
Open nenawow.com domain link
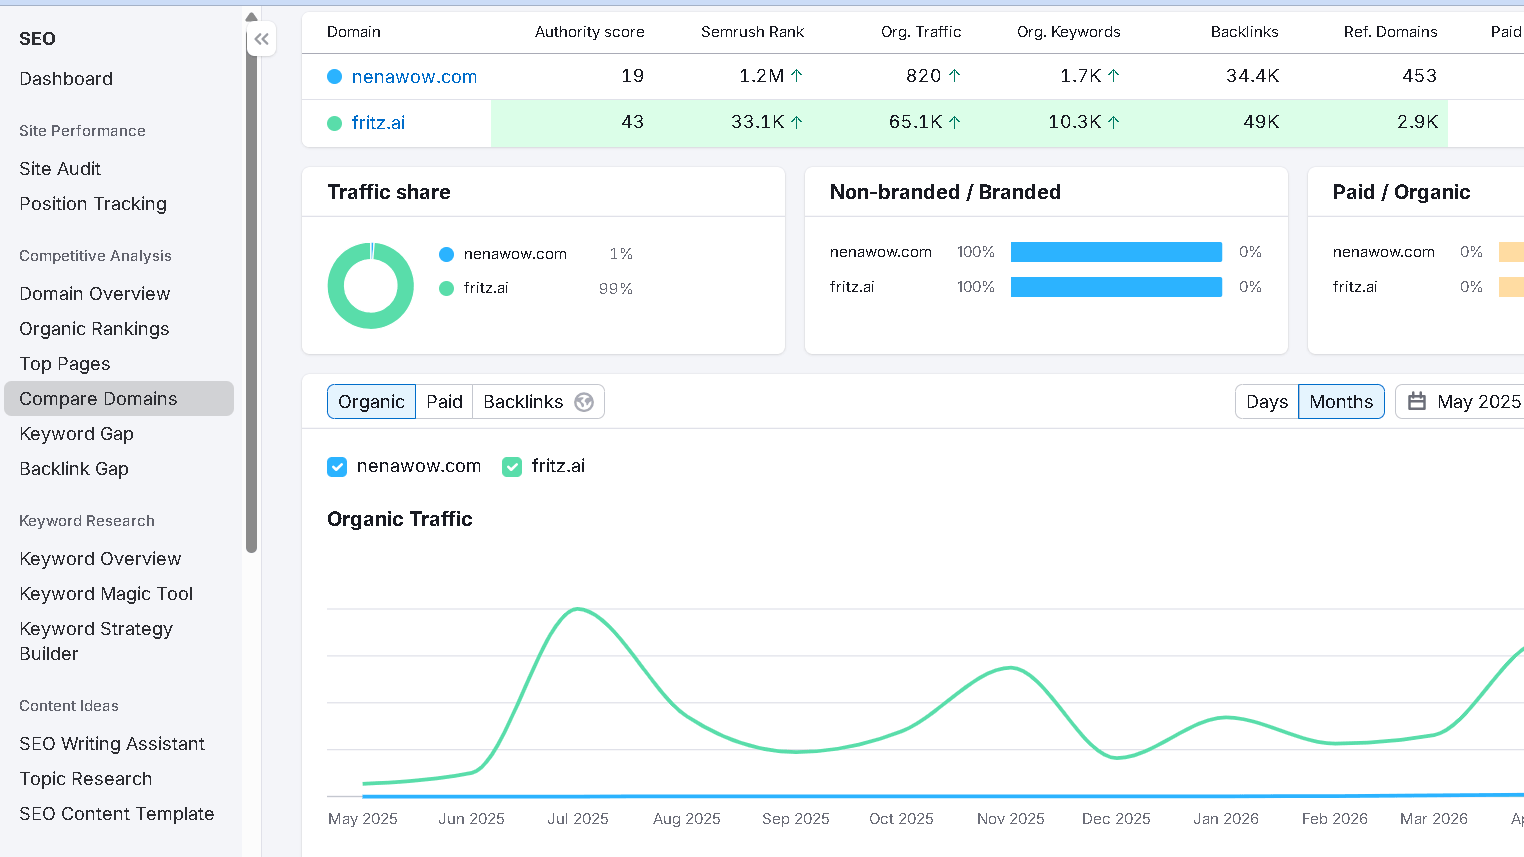[414, 77]
